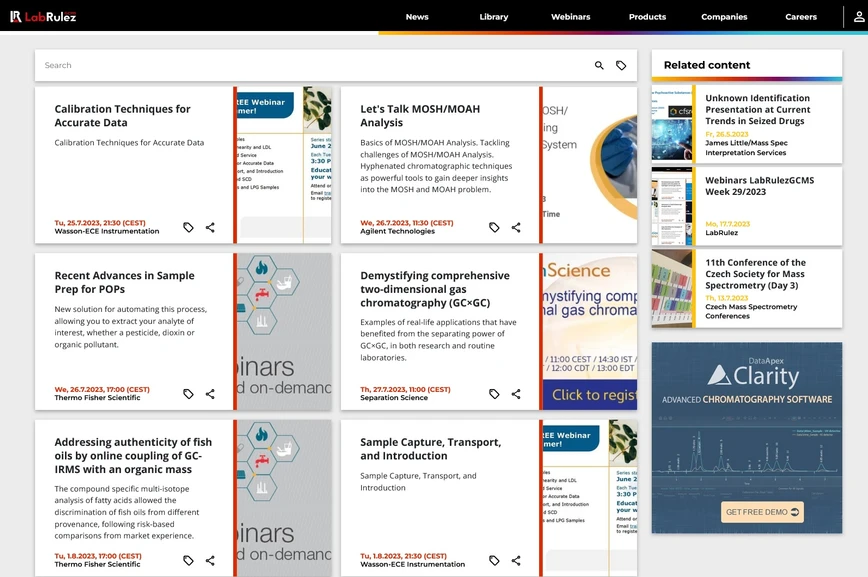
Task: Click LabRulez under Week 29/2023
Action: pos(721,233)
